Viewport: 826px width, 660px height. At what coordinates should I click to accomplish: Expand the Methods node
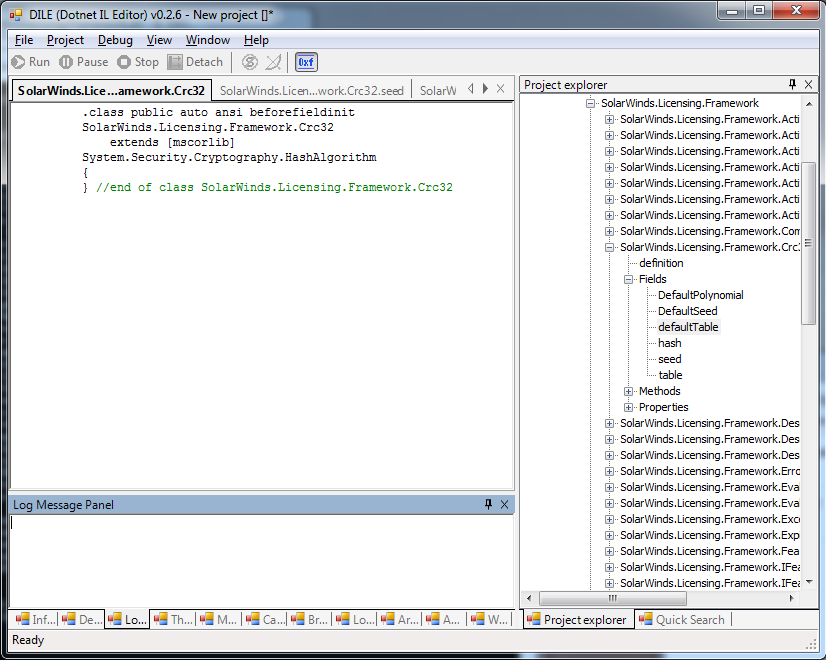click(628, 391)
